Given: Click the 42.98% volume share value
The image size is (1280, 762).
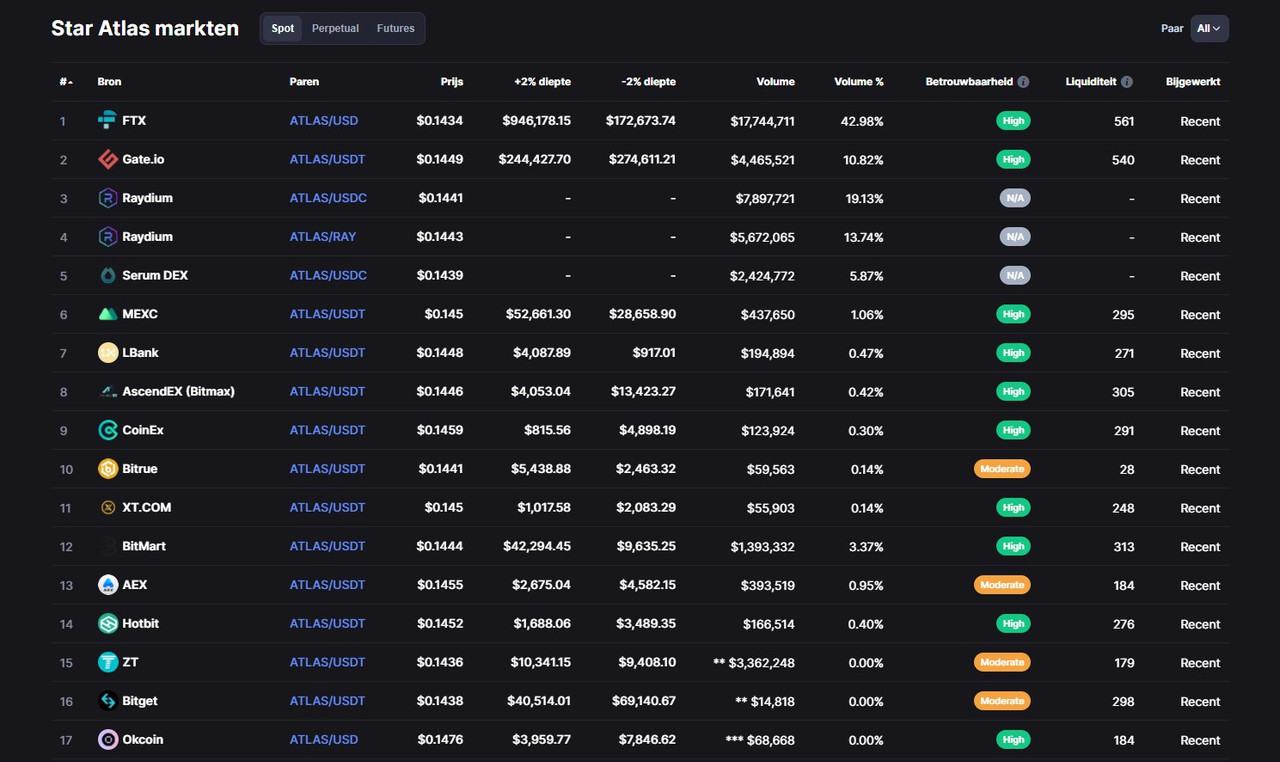Looking at the screenshot, I should point(863,121).
